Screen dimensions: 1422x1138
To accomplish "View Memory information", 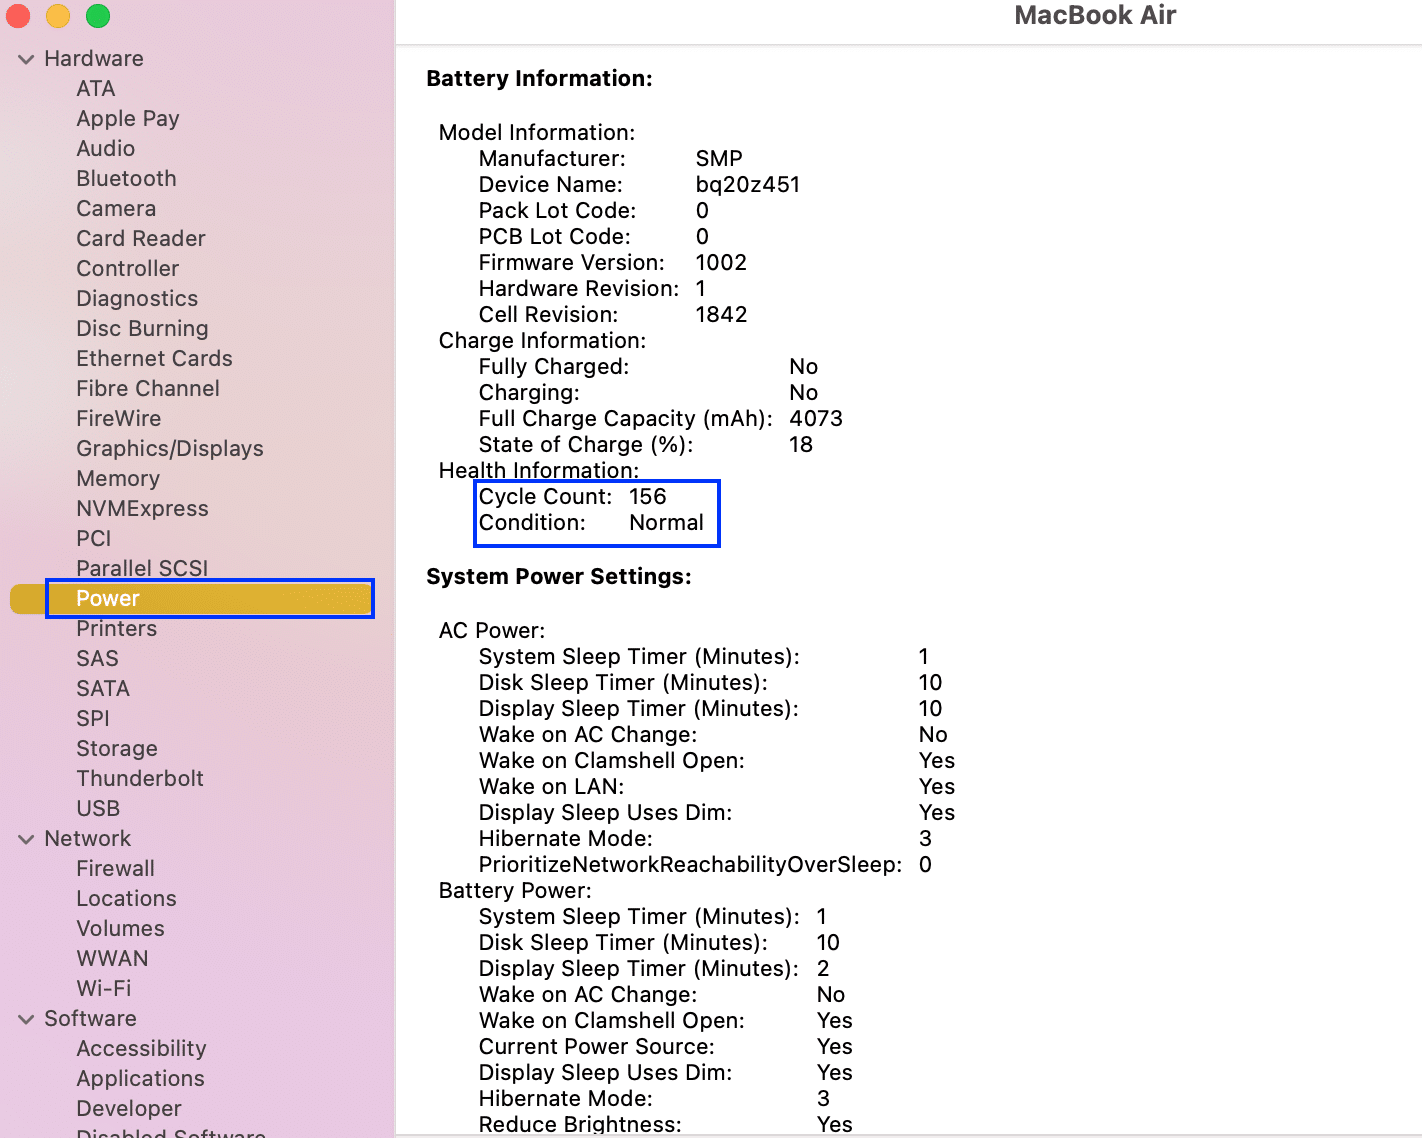I will (118, 478).
